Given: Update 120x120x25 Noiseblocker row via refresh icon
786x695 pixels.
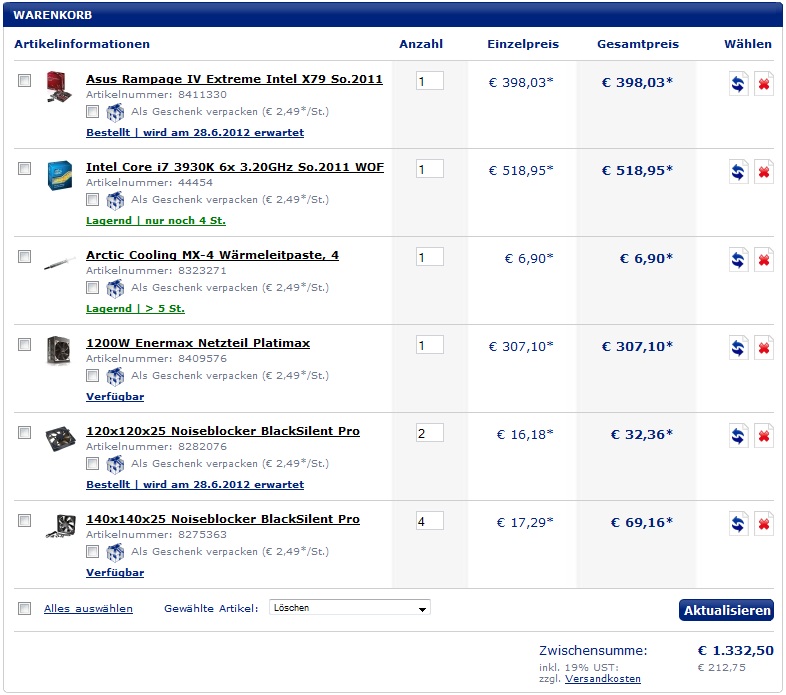Looking at the screenshot, I should tap(738, 436).
